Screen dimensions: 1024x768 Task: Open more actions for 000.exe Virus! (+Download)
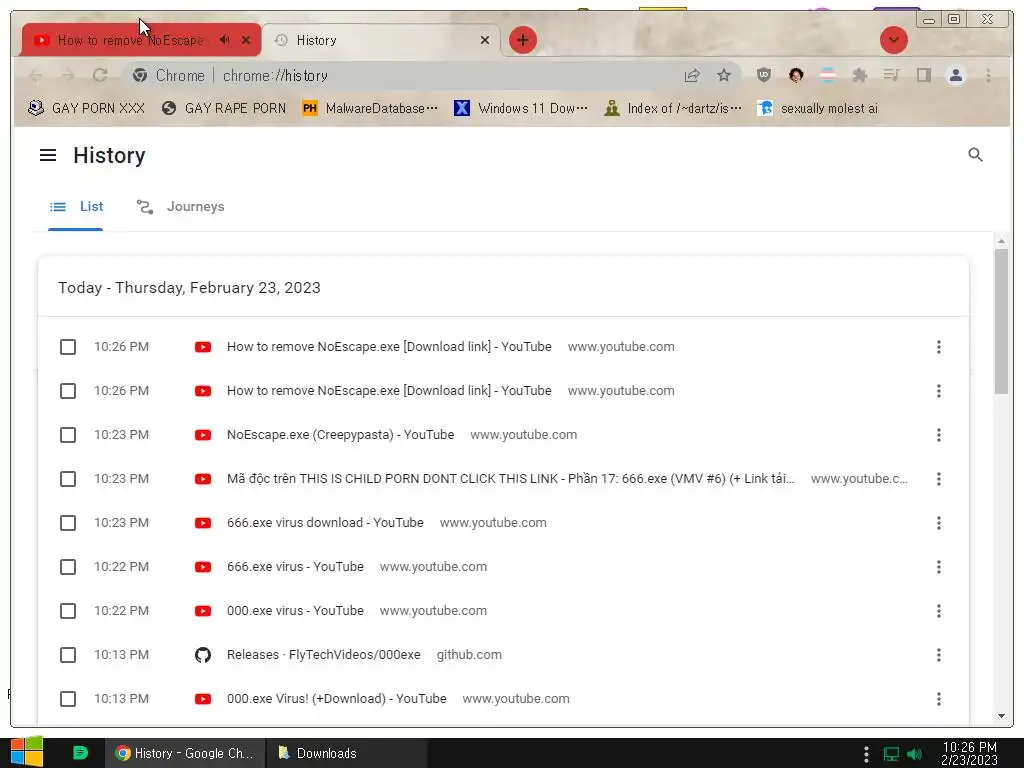[938, 699]
